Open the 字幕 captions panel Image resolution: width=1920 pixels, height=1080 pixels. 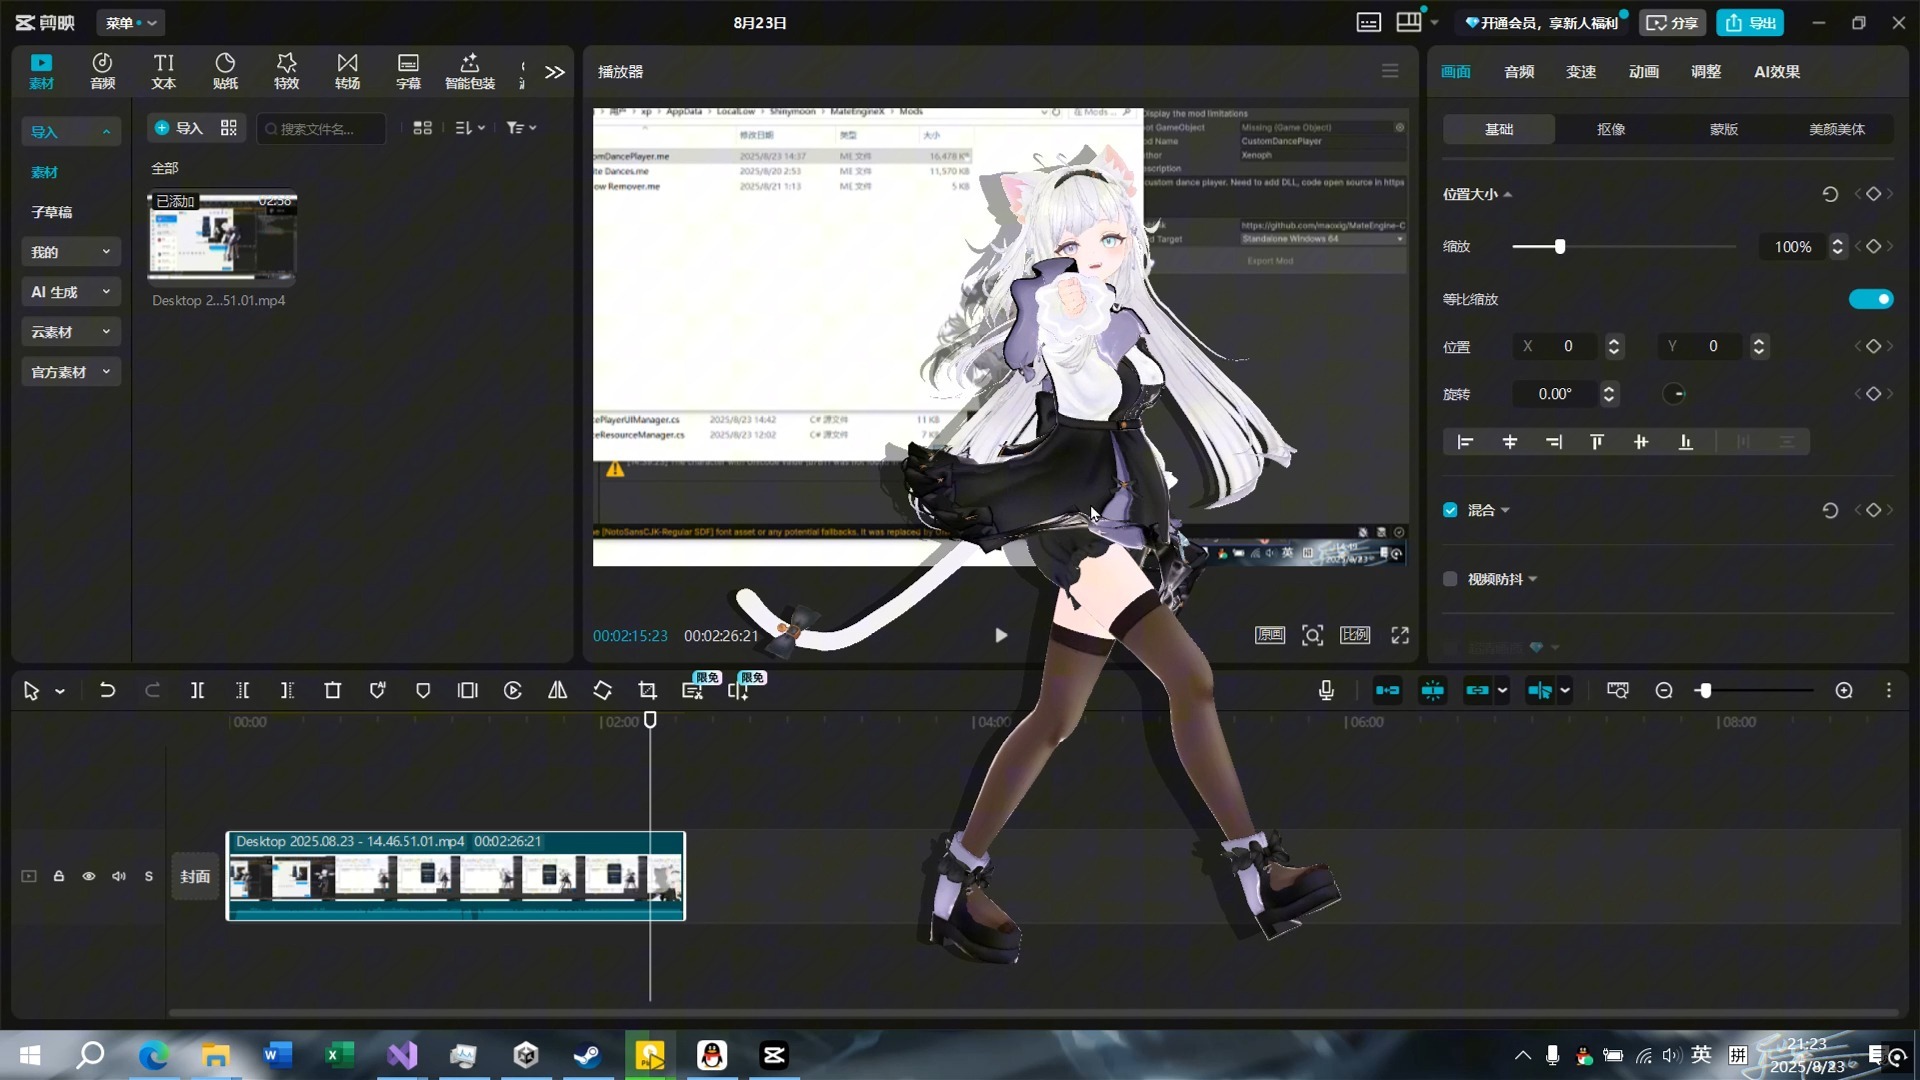coord(408,71)
